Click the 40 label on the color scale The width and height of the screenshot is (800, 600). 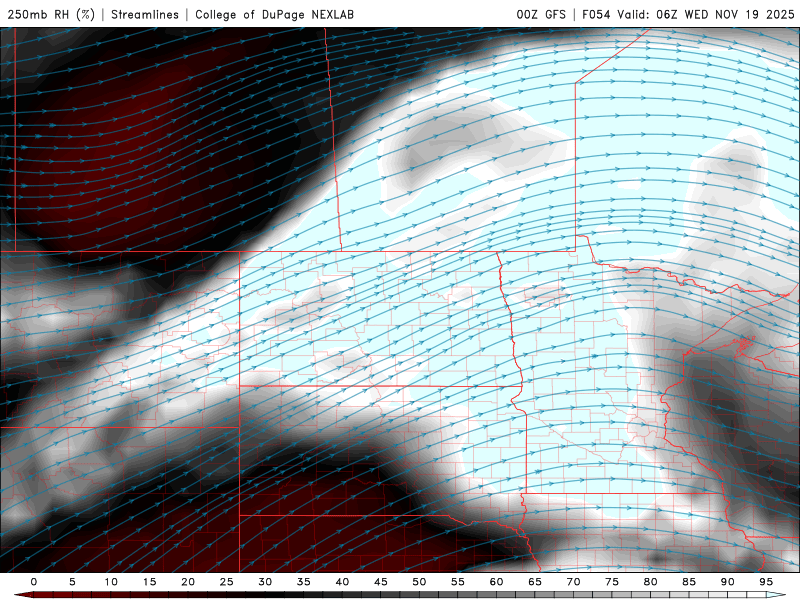342,582
